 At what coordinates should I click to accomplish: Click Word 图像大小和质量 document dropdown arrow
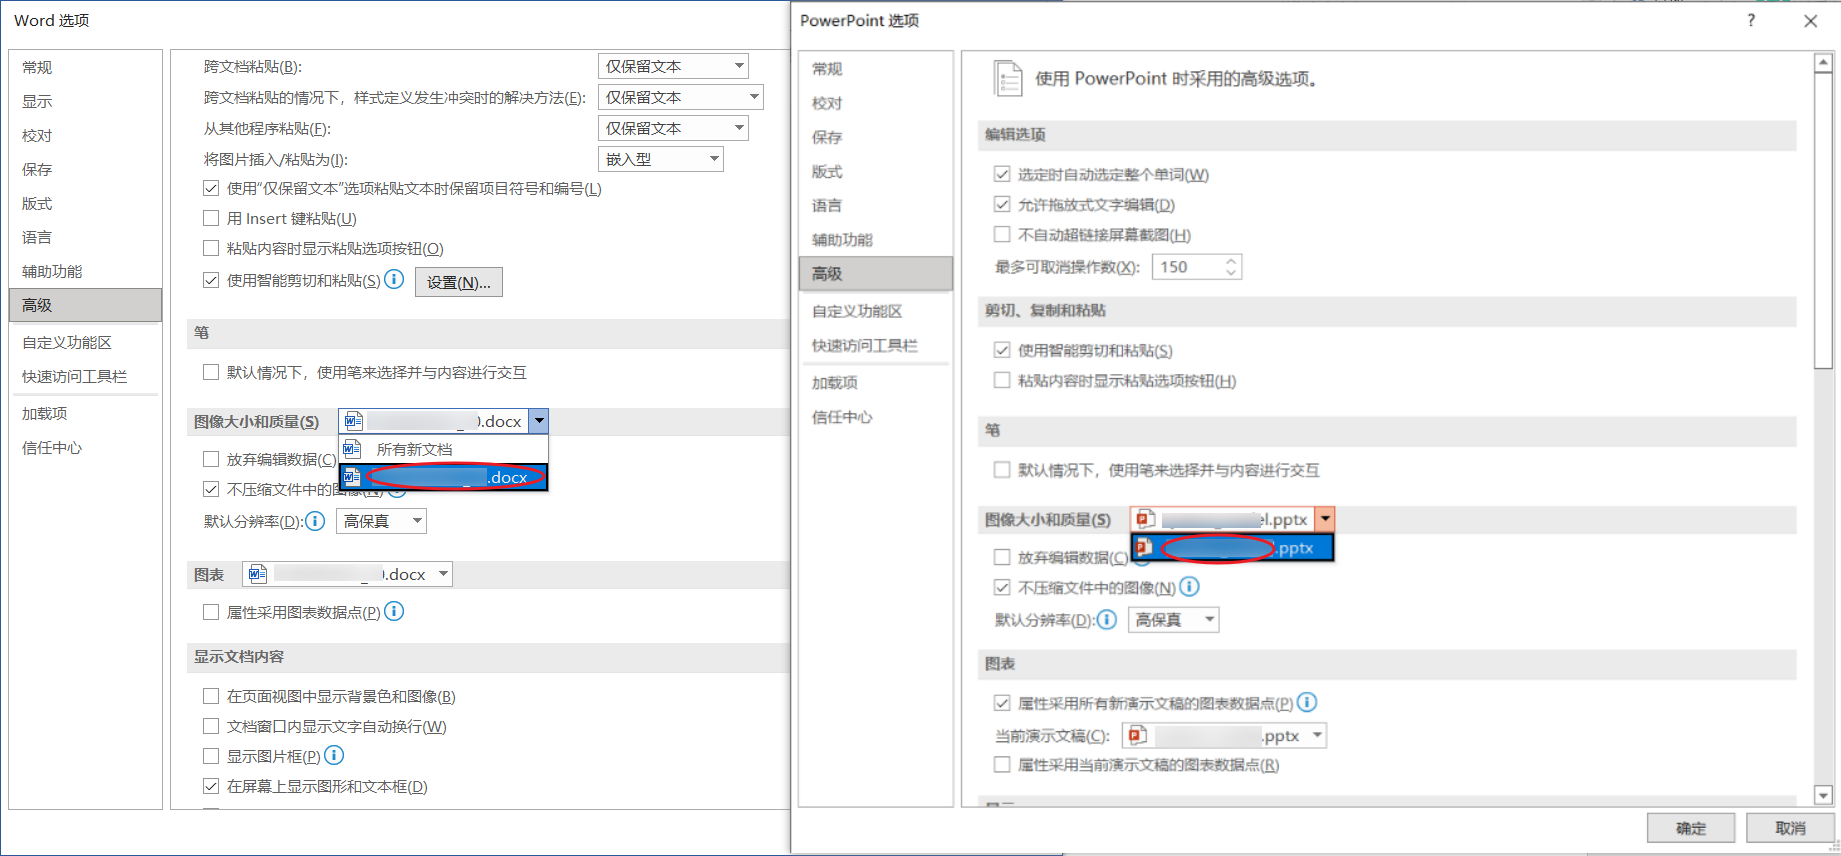click(x=539, y=421)
